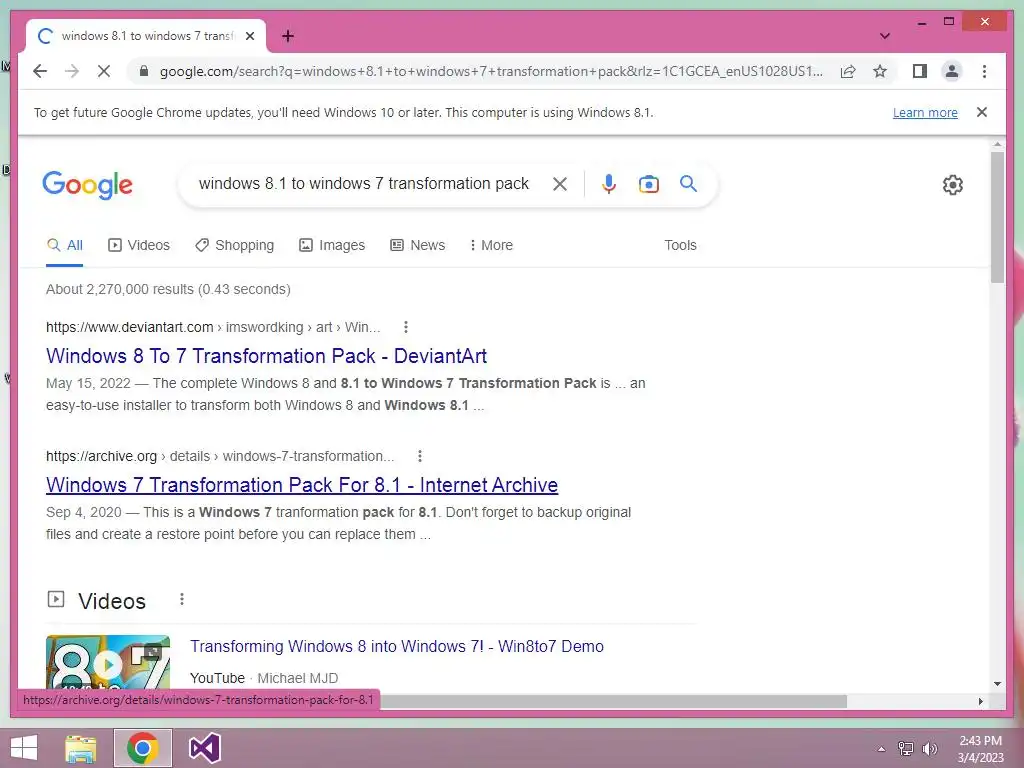Click the Google logo
This screenshot has height=768, width=1024.
pyautogui.click(x=88, y=185)
